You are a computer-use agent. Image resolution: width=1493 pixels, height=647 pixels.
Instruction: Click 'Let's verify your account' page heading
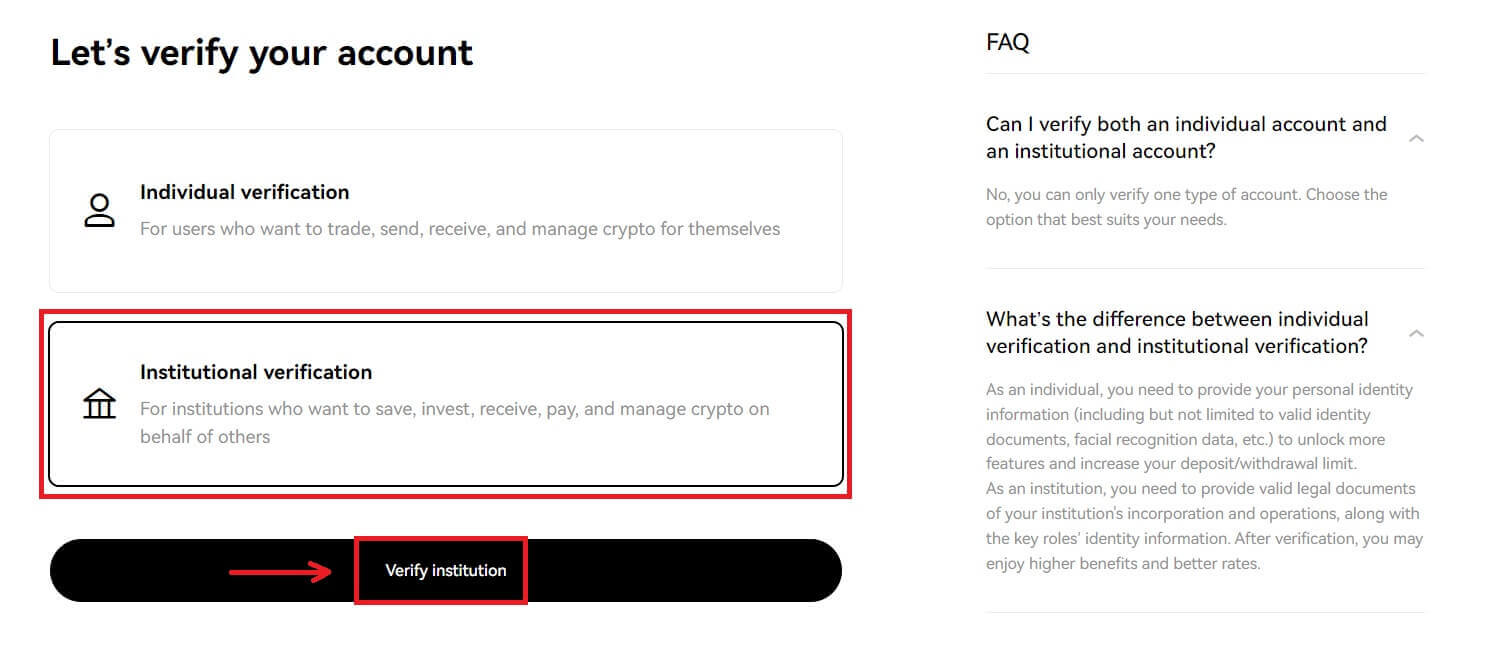263,52
